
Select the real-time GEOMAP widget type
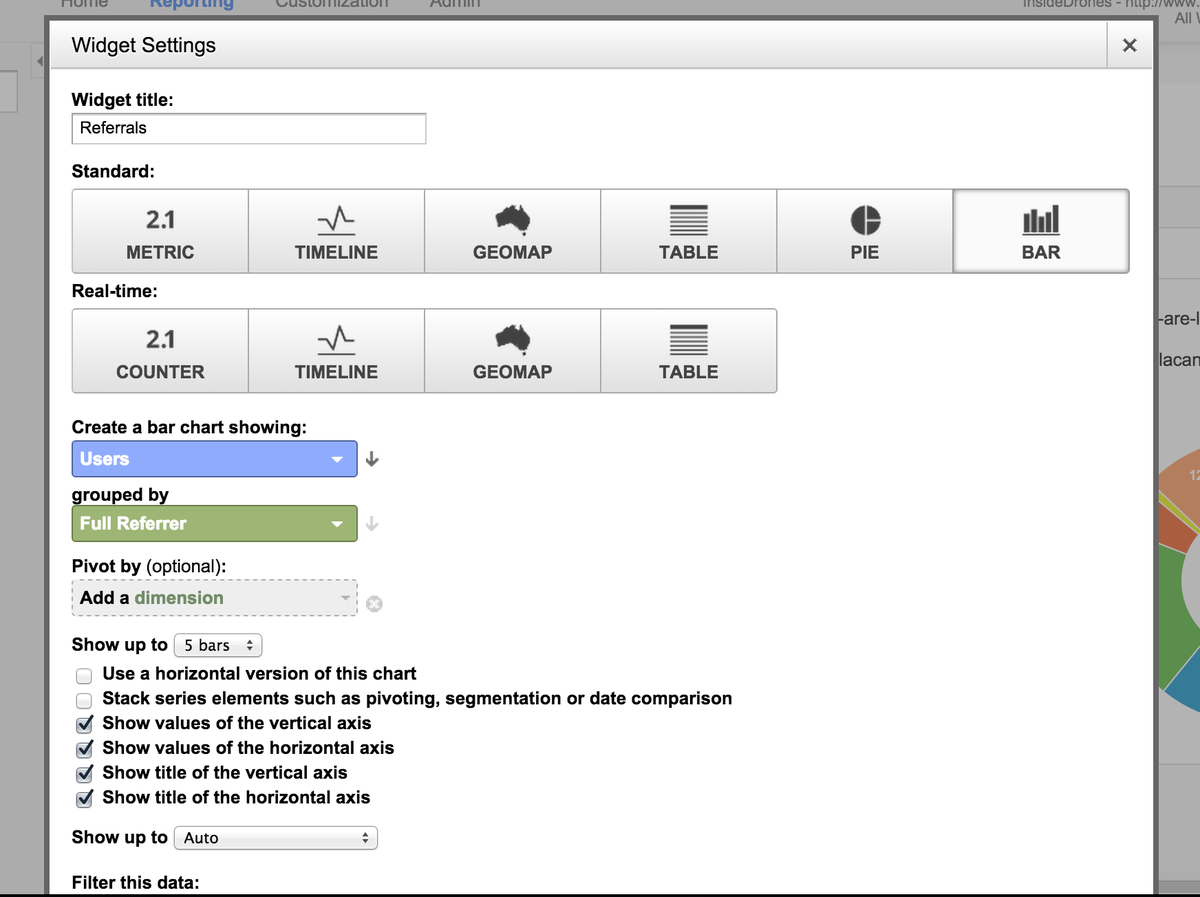coord(512,351)
